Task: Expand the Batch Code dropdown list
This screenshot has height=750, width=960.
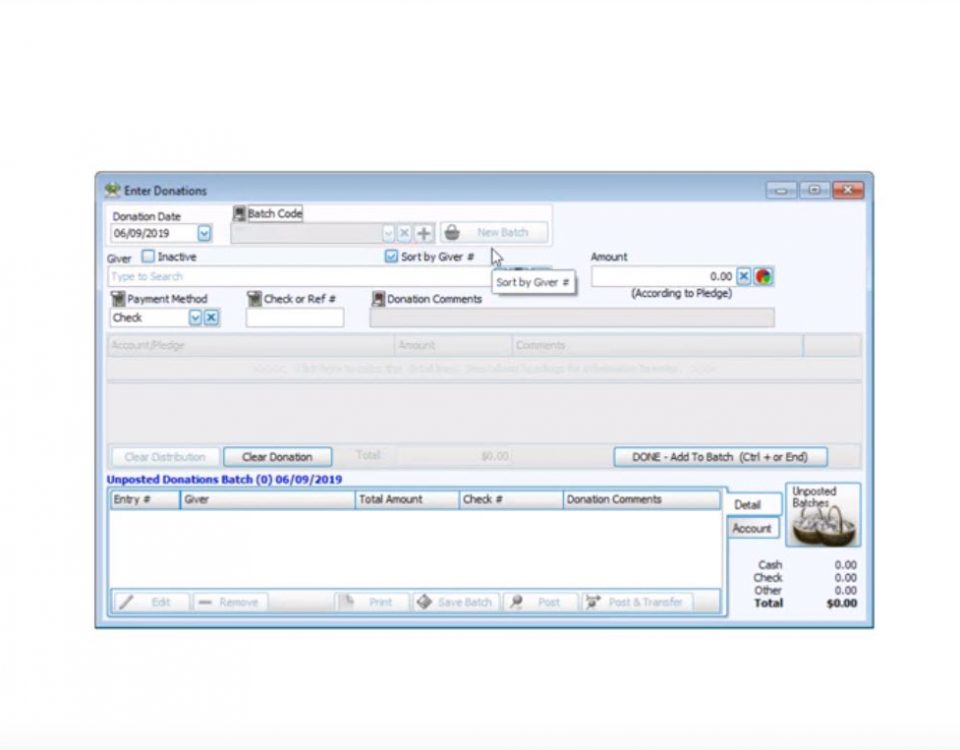Action: coord(388,233)
